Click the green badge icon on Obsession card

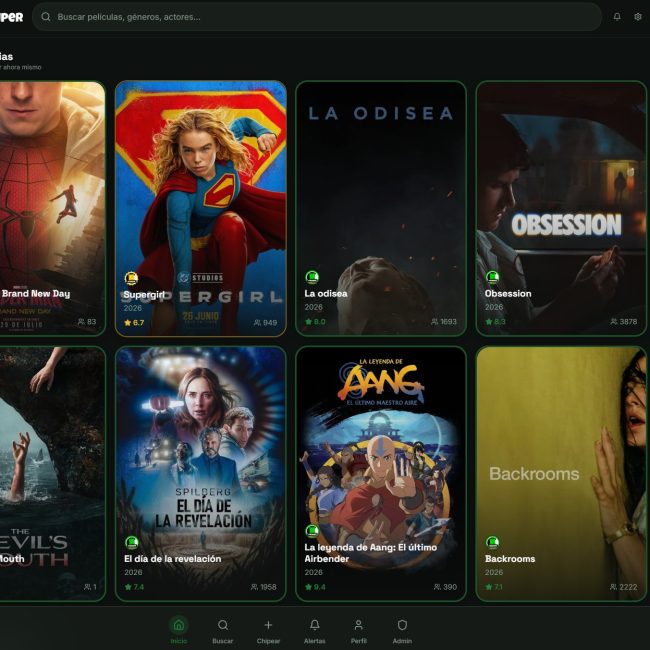[x=492, y=277]
